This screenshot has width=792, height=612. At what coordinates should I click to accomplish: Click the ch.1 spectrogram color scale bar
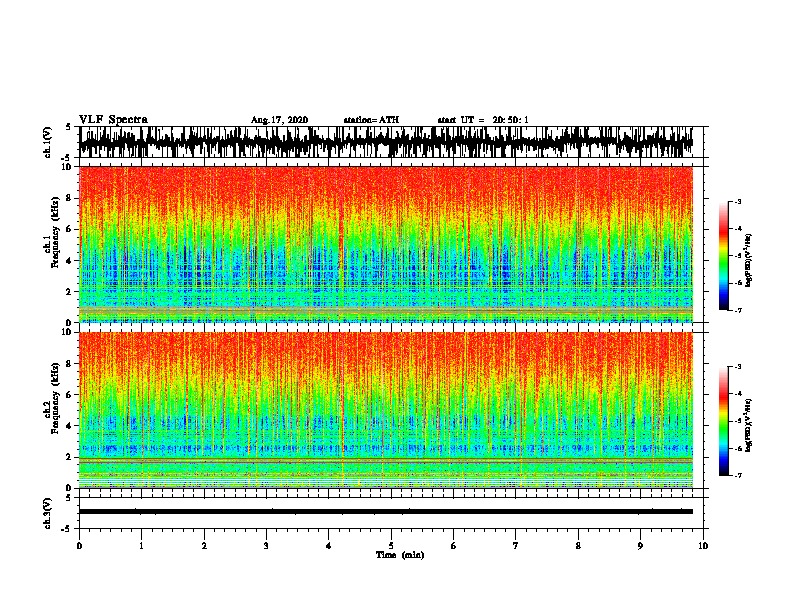pyautogui.click(x=724, y=256)
